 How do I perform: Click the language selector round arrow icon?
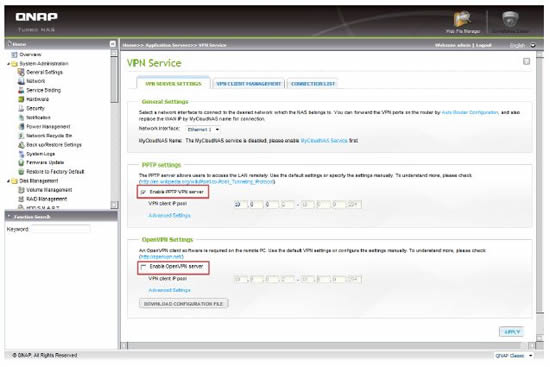pyautogui.click(x=532, y=45)
